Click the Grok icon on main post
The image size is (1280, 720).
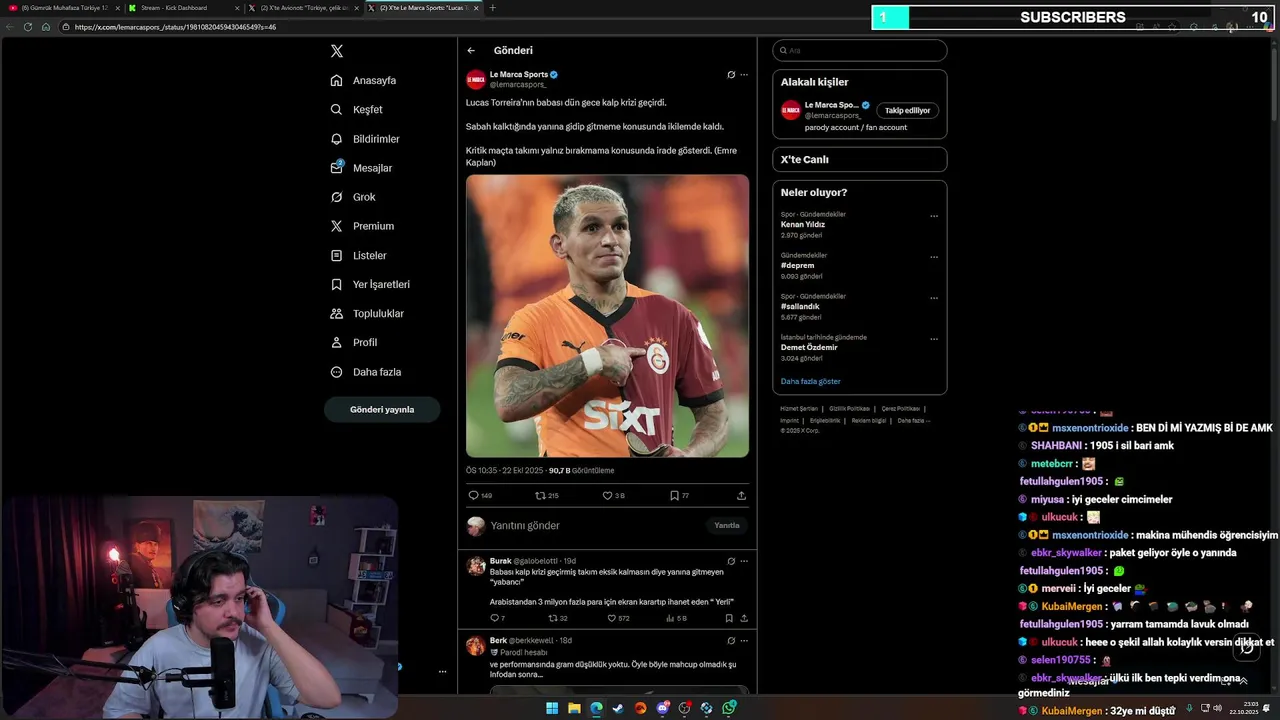[x=731, y=74]
